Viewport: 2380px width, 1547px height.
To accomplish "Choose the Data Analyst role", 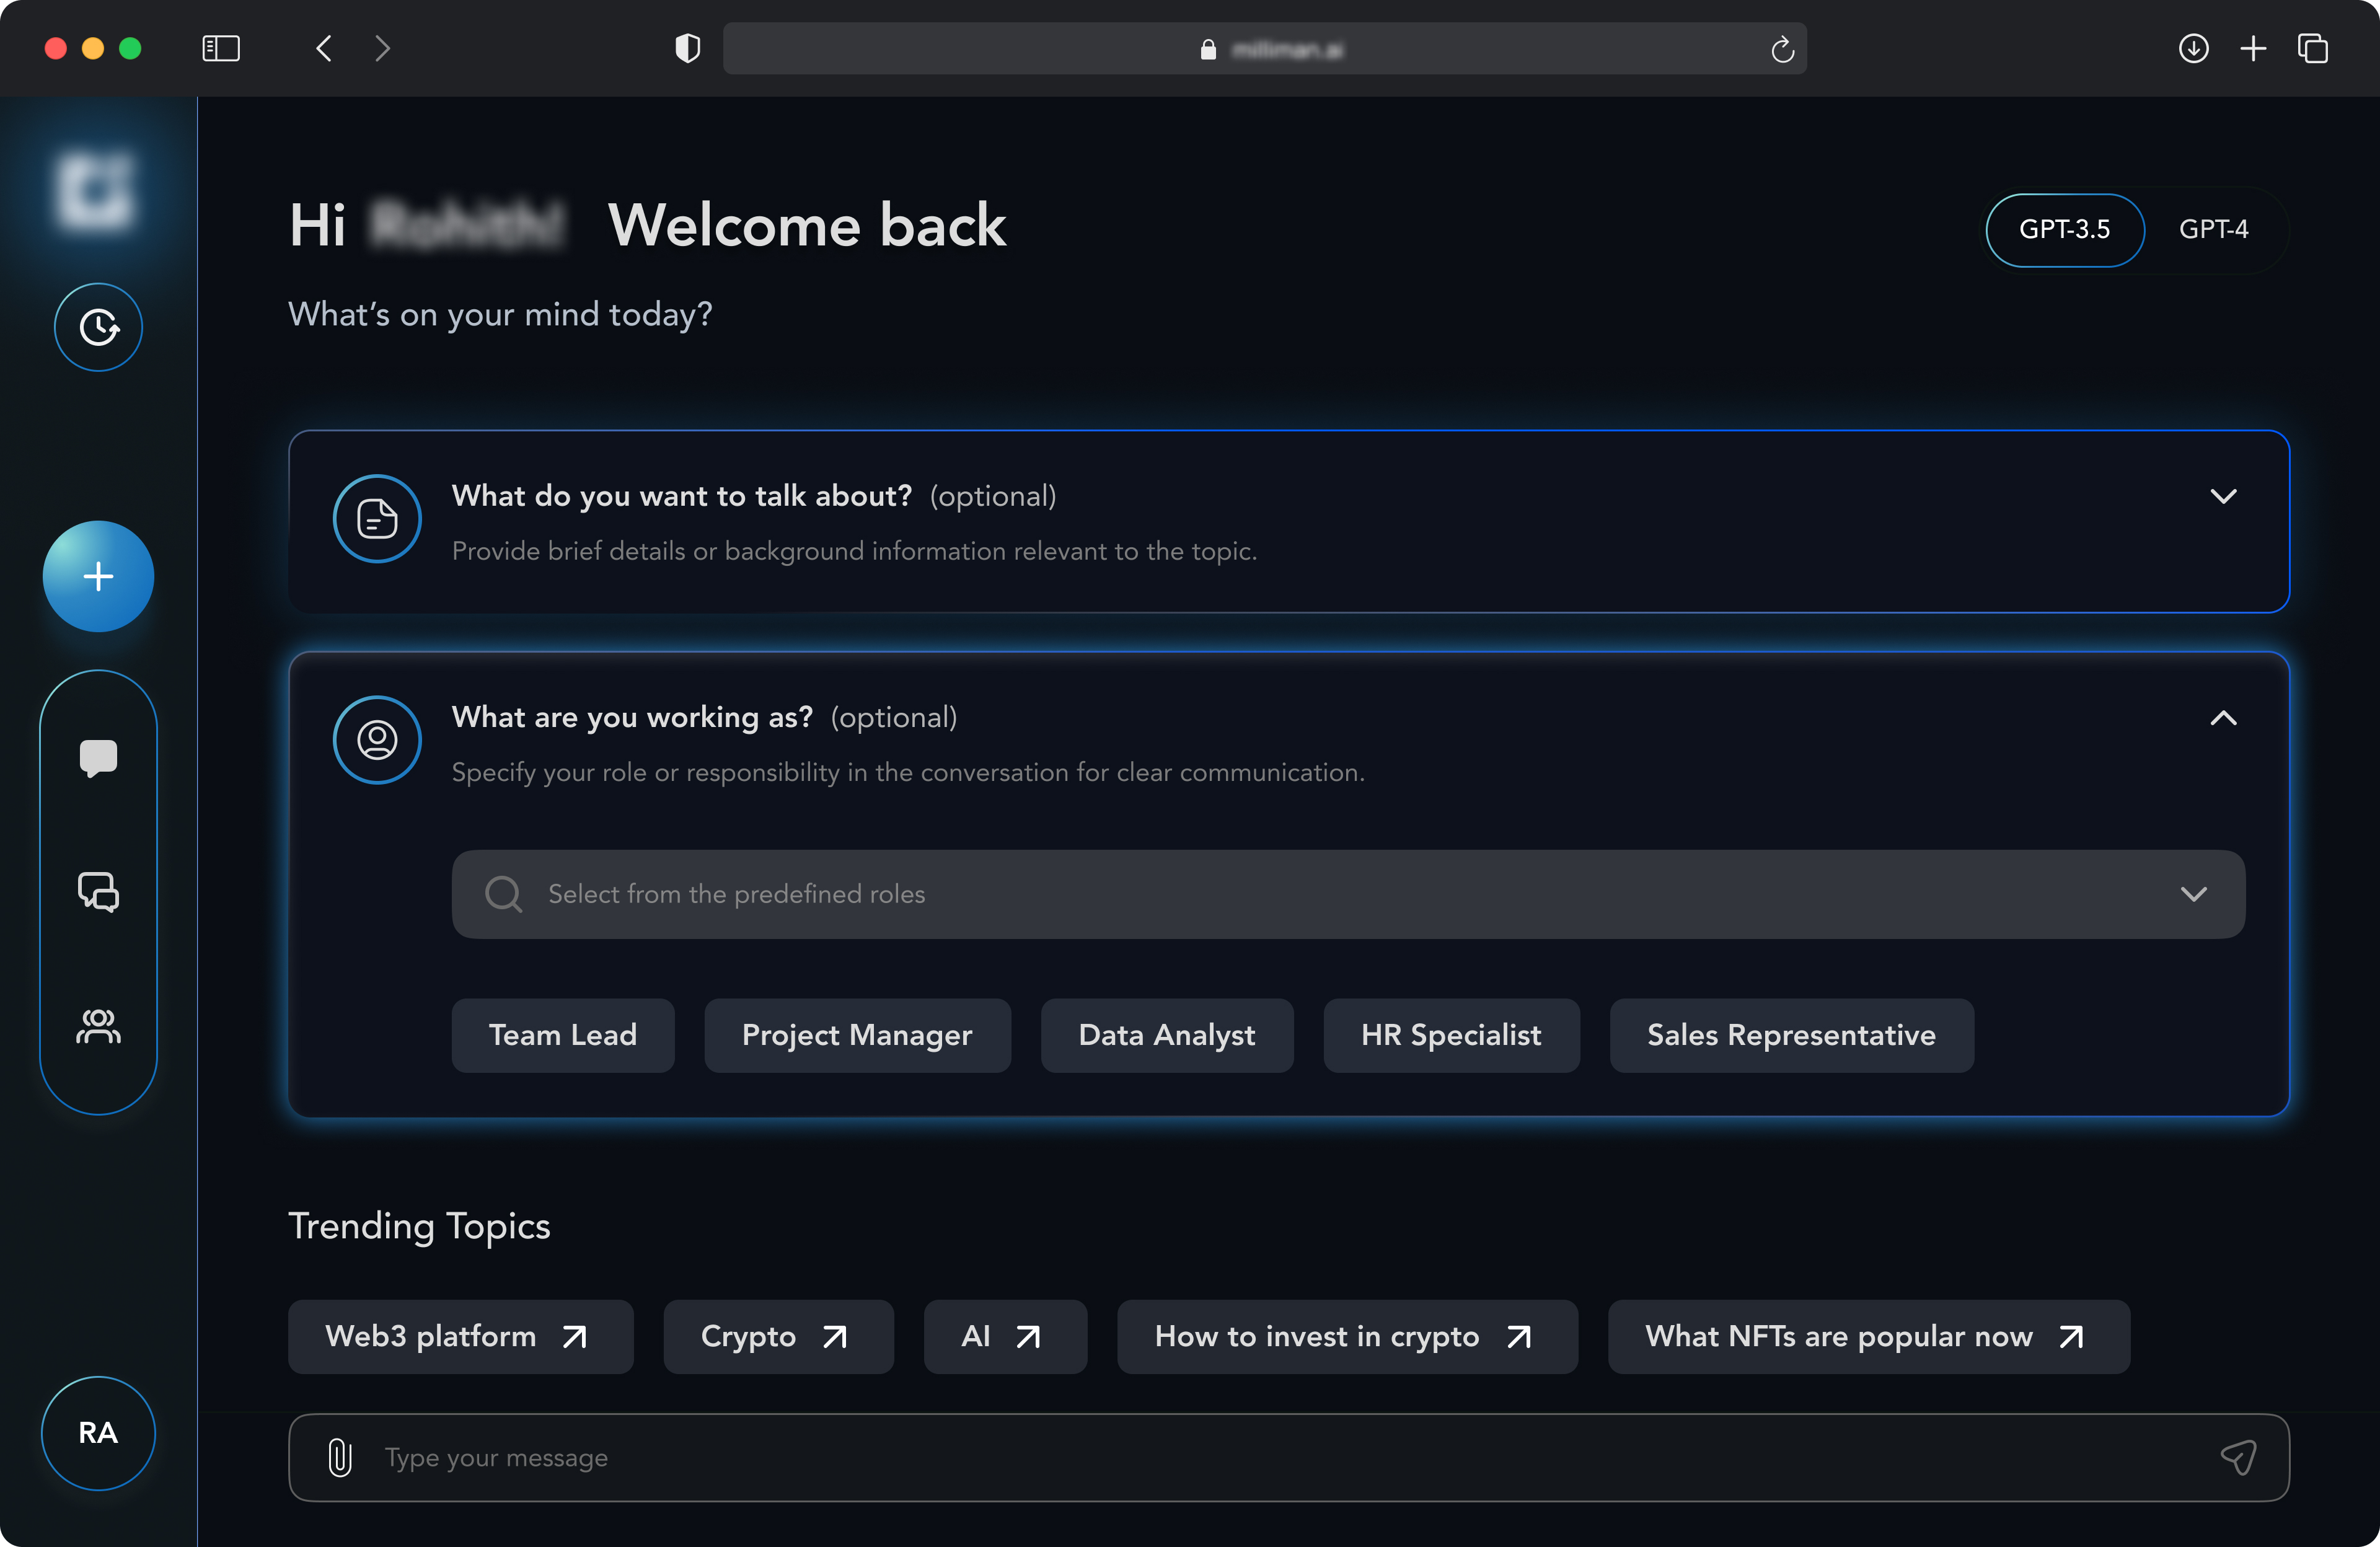I will [x=1166, y=1035].
